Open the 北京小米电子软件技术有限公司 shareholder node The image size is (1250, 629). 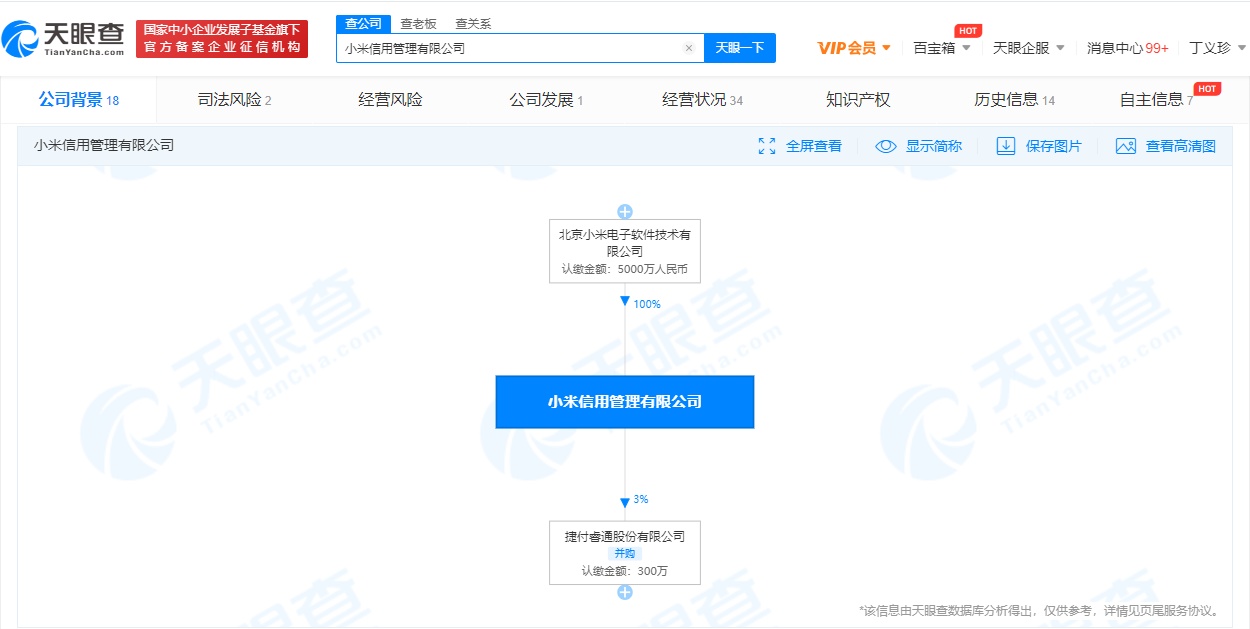(625, 251)
